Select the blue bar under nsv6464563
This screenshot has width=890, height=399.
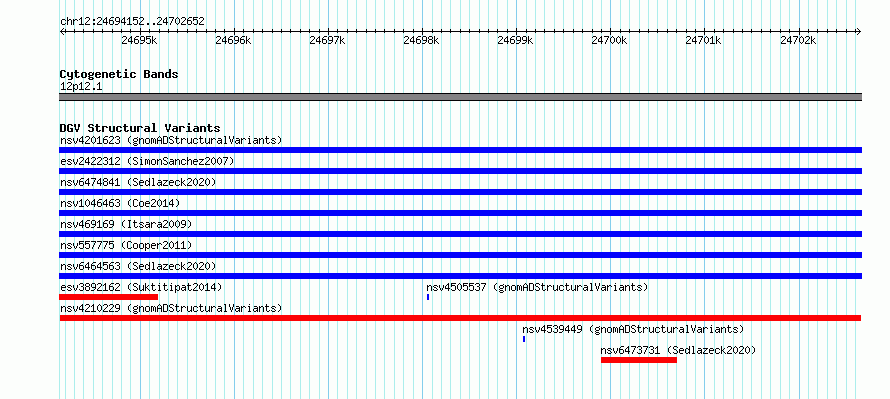pos(460,276)
